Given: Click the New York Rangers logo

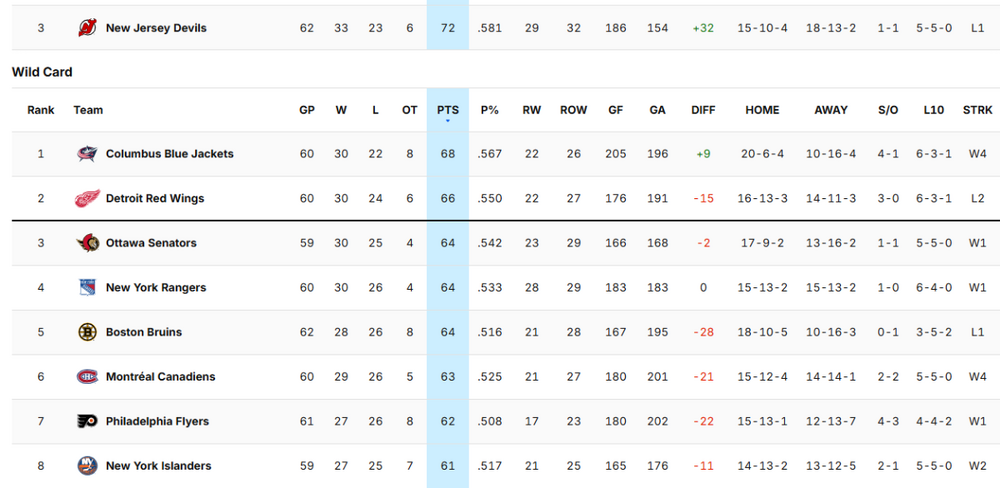Looking at the screenshot, I should tap(88, 287).
